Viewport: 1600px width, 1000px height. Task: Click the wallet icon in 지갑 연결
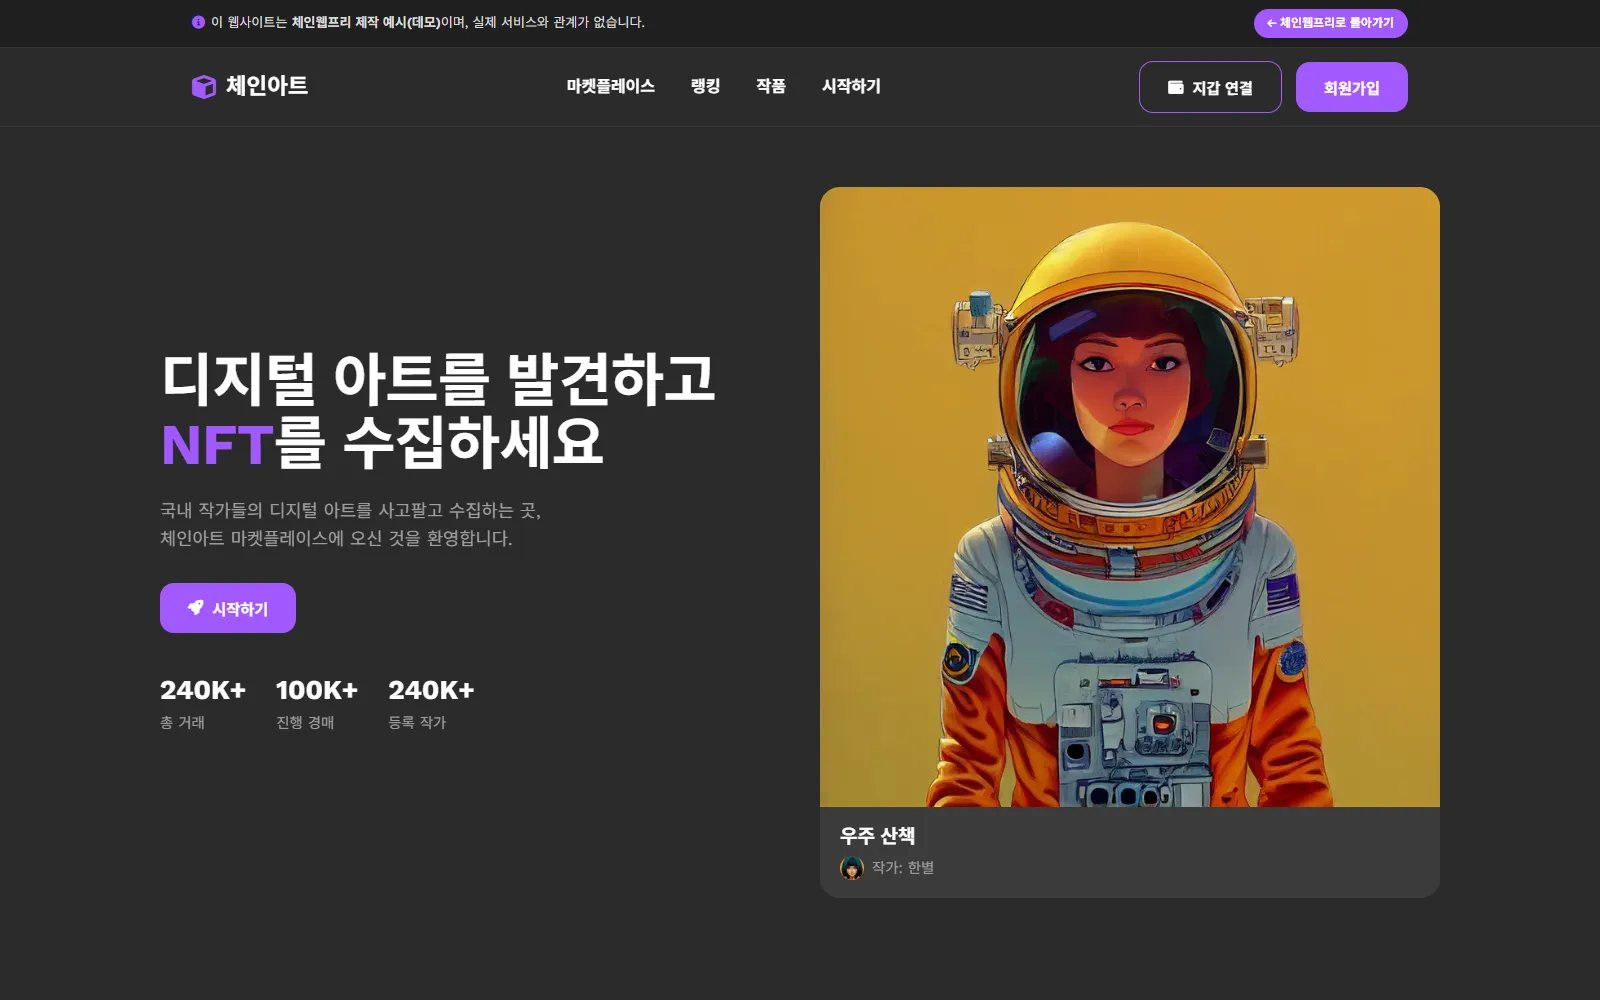(1176, 87)
